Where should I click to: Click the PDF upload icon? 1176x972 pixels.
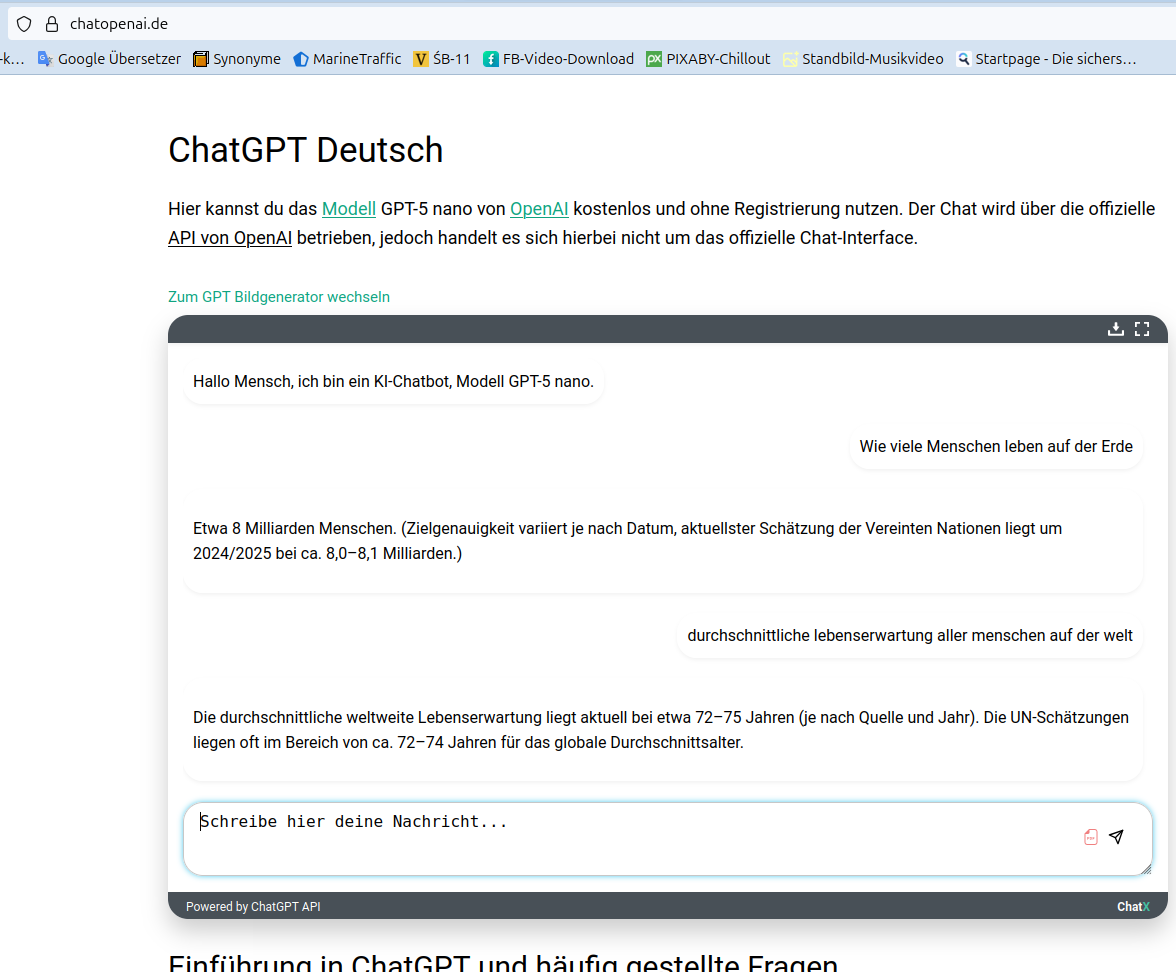[x=1091, y=837]
